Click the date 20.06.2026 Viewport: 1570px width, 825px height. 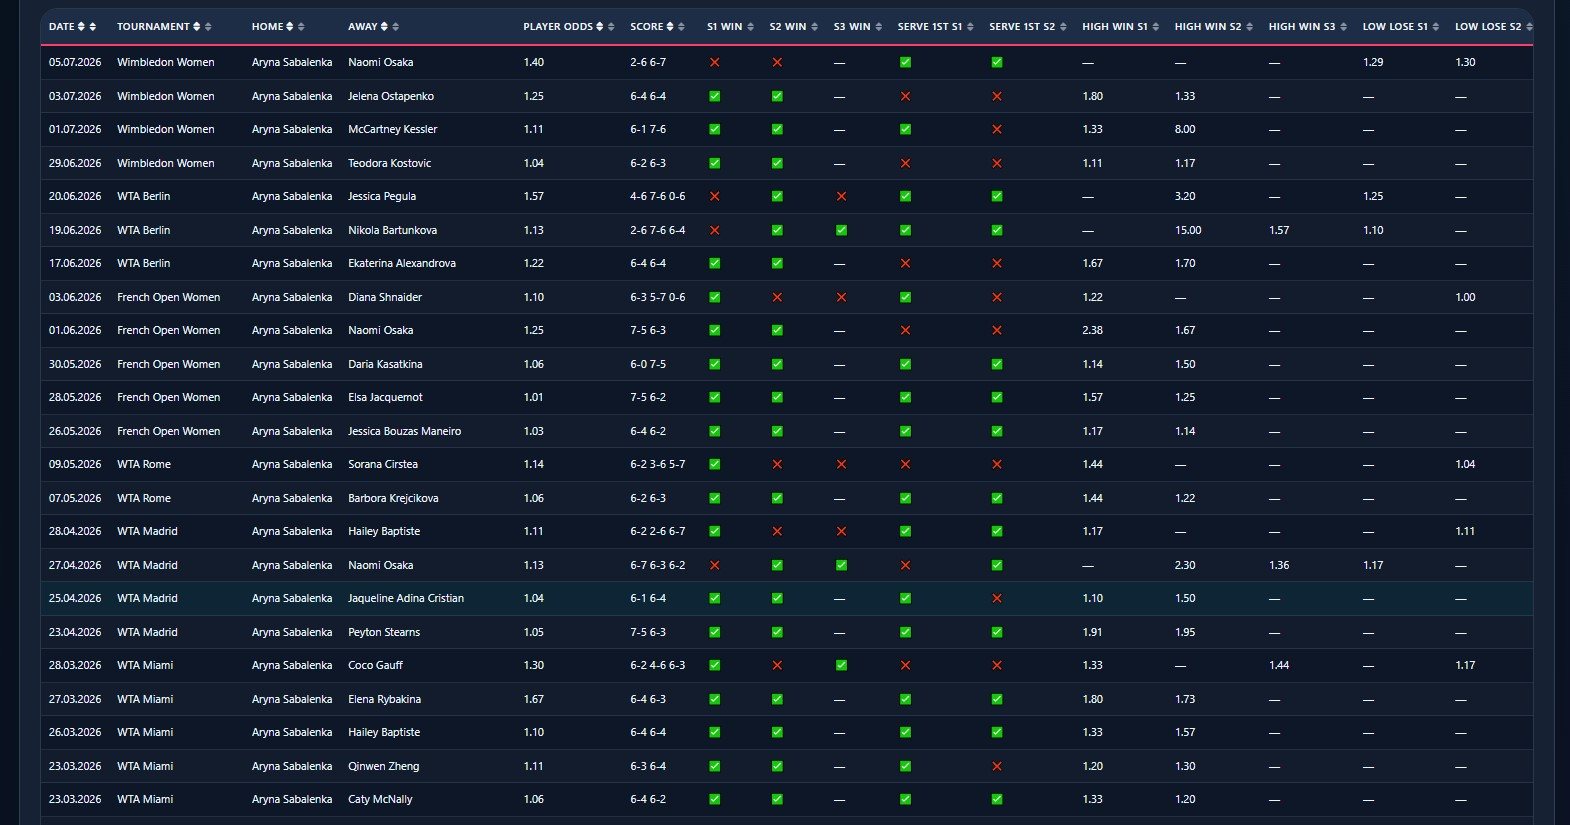point(75,196)
